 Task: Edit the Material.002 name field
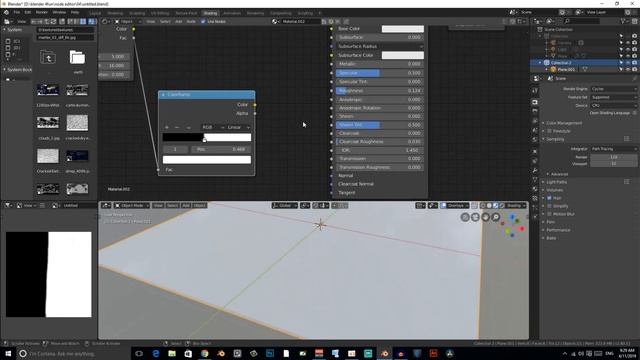click(x=301, y=21)
